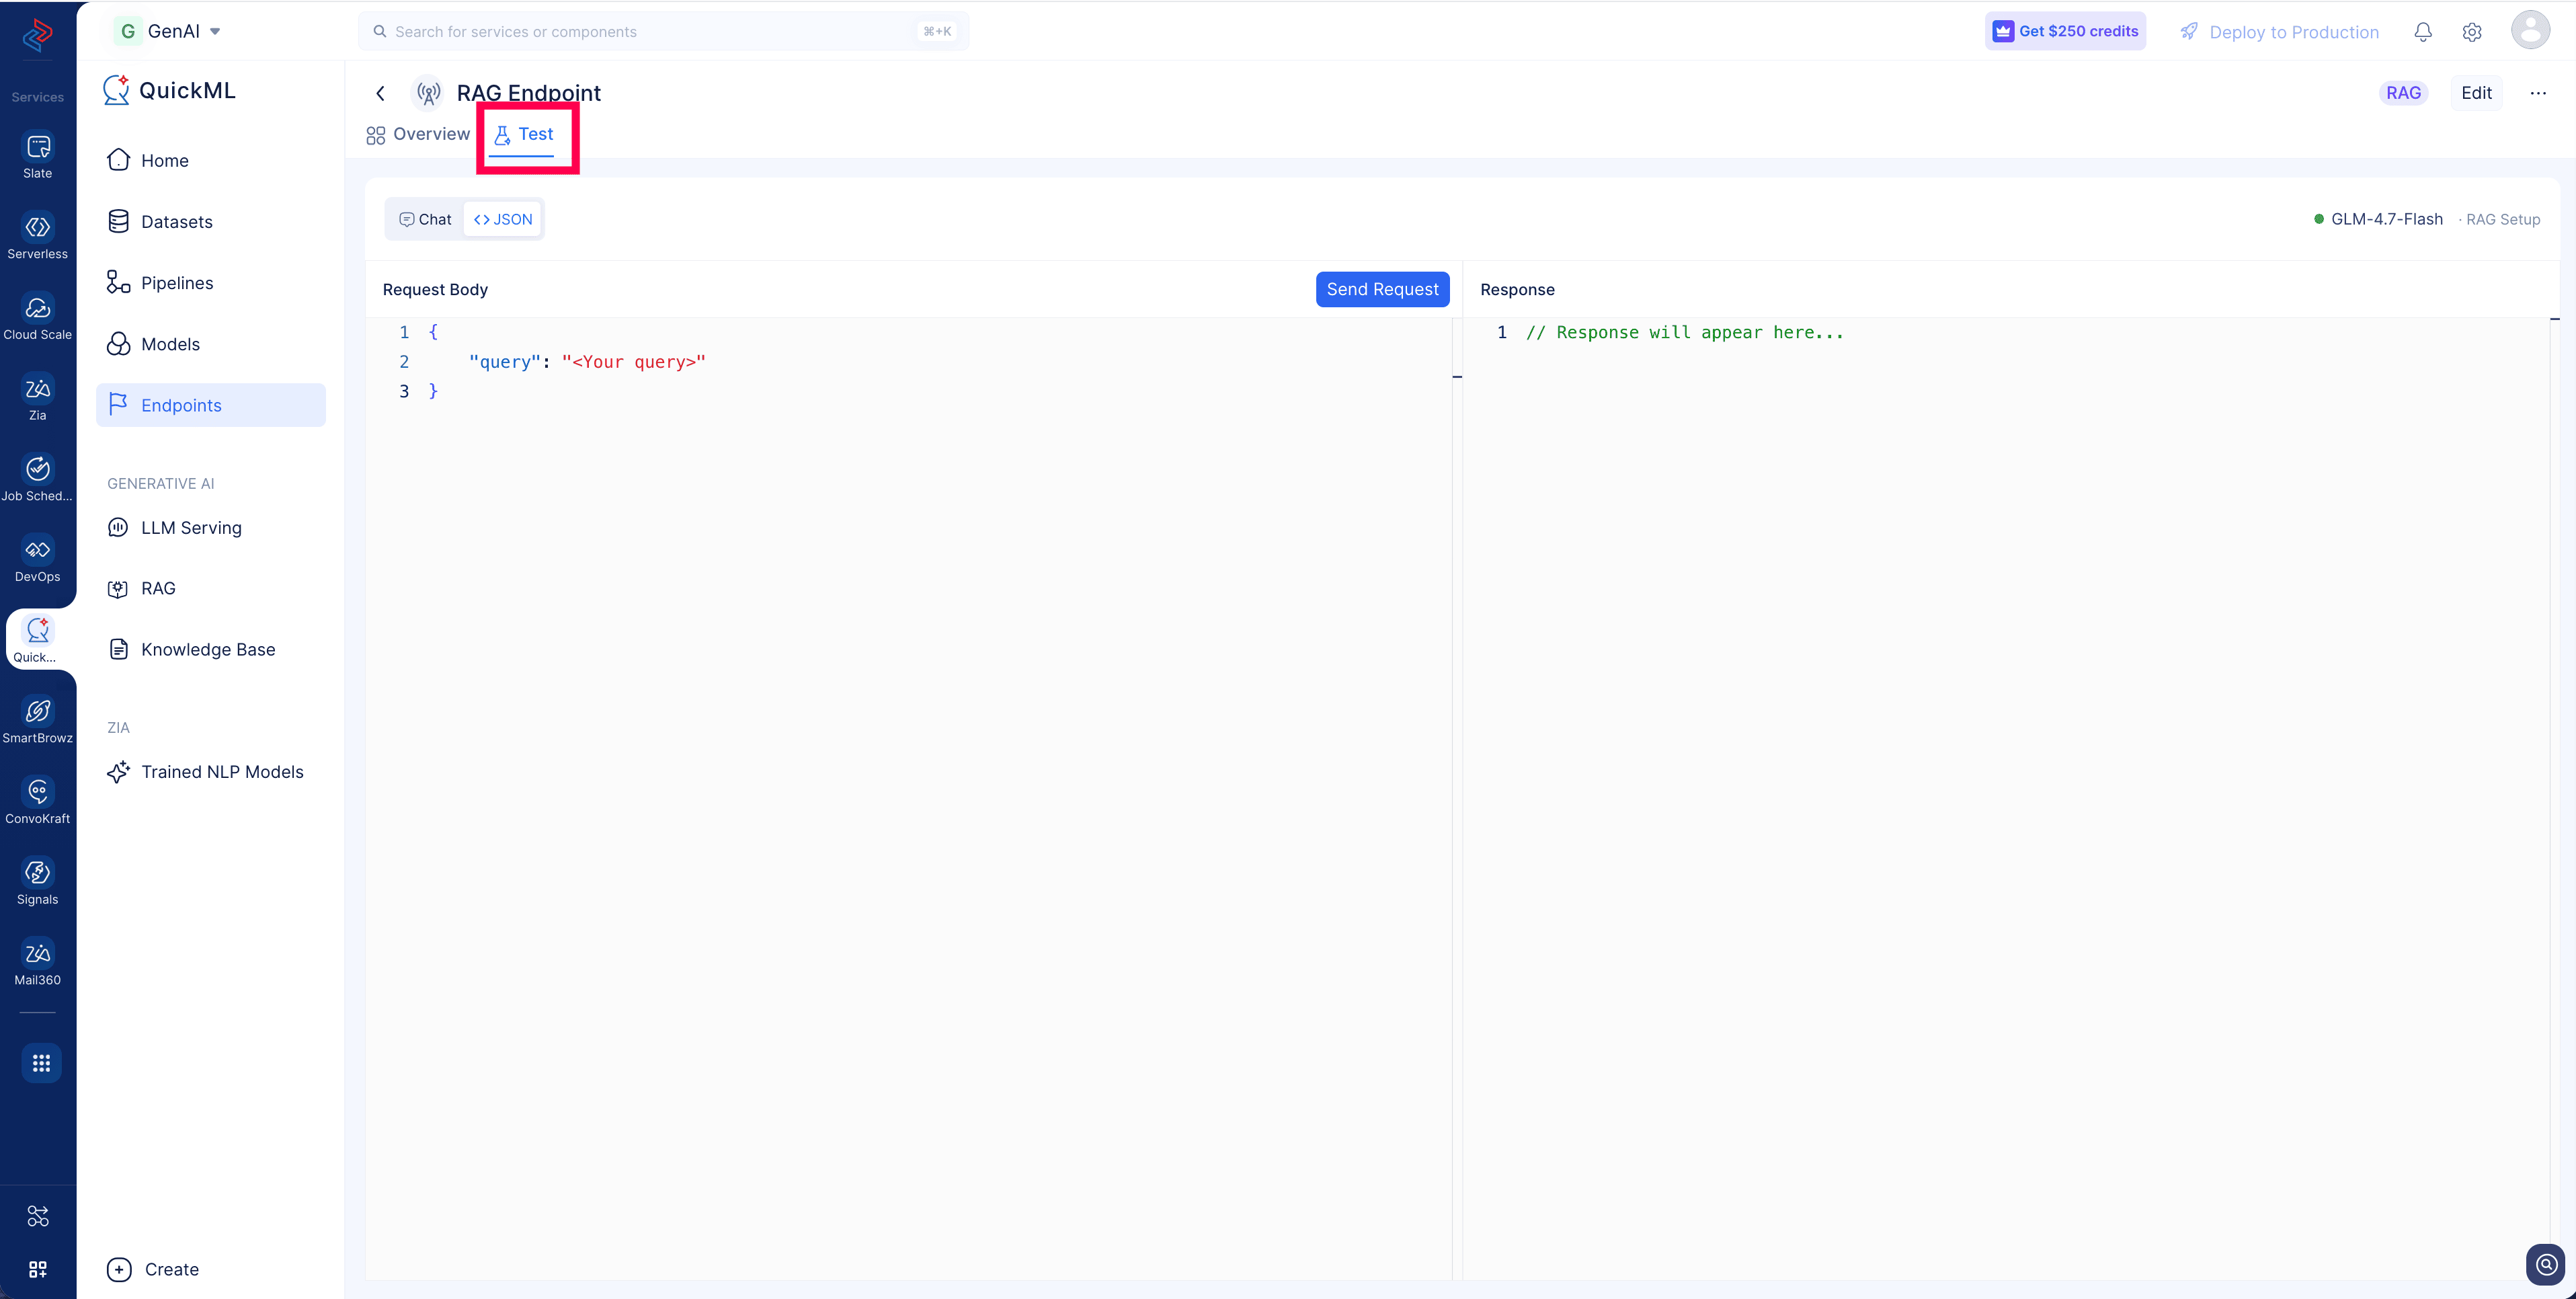Open the user profile avatar

pyautogui.click(x=2530, y=31)
